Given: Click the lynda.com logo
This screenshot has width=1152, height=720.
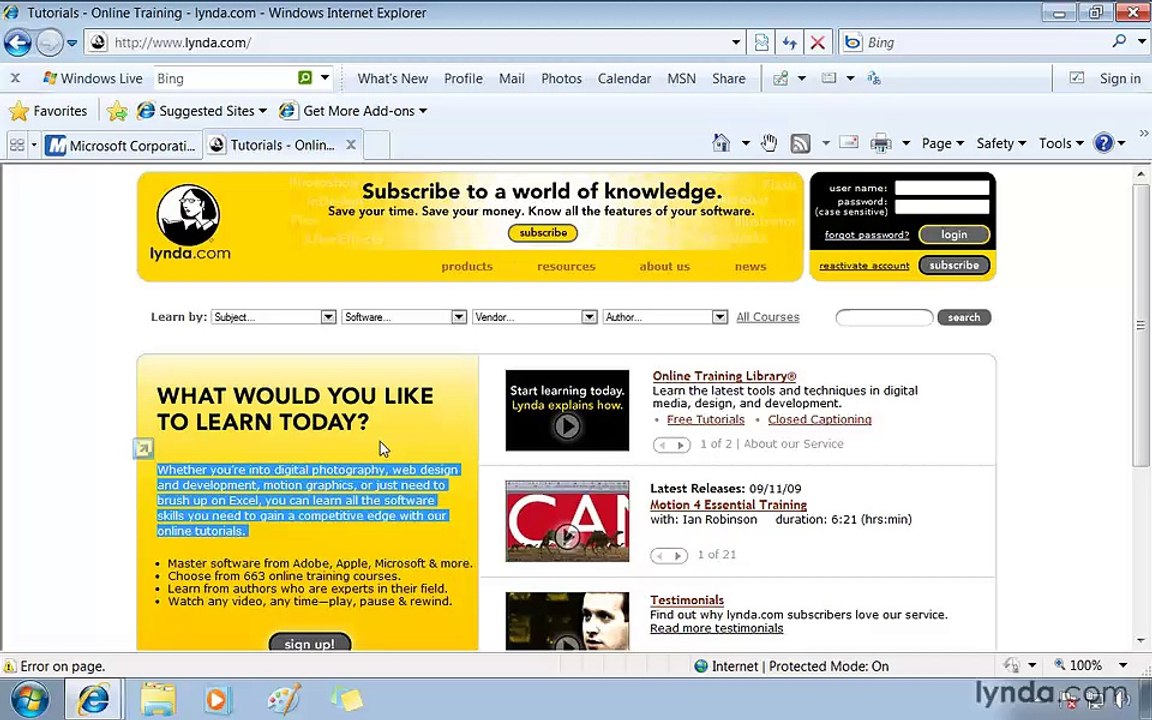Looking at the screenshot, I should [190, 224].
